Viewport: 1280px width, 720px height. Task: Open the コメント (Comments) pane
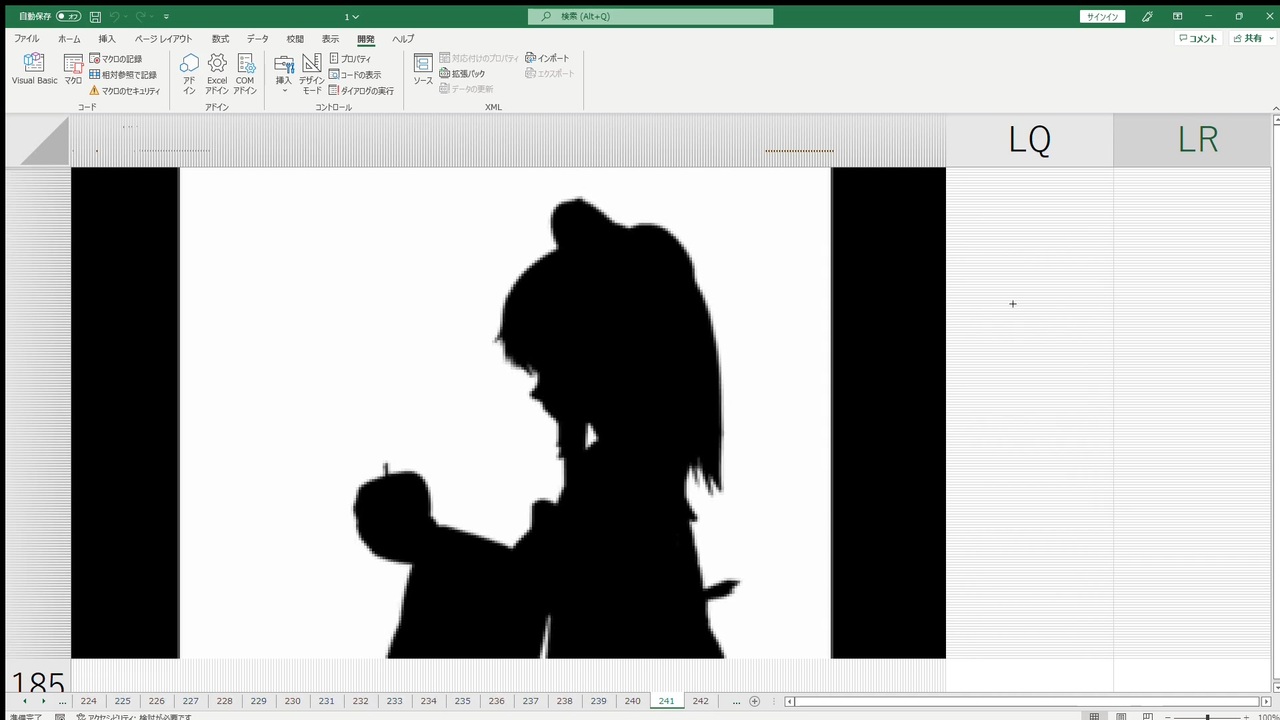pos(1197,39)
